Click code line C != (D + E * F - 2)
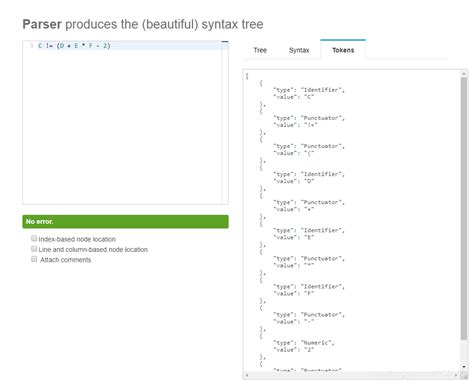 point(74,46)
